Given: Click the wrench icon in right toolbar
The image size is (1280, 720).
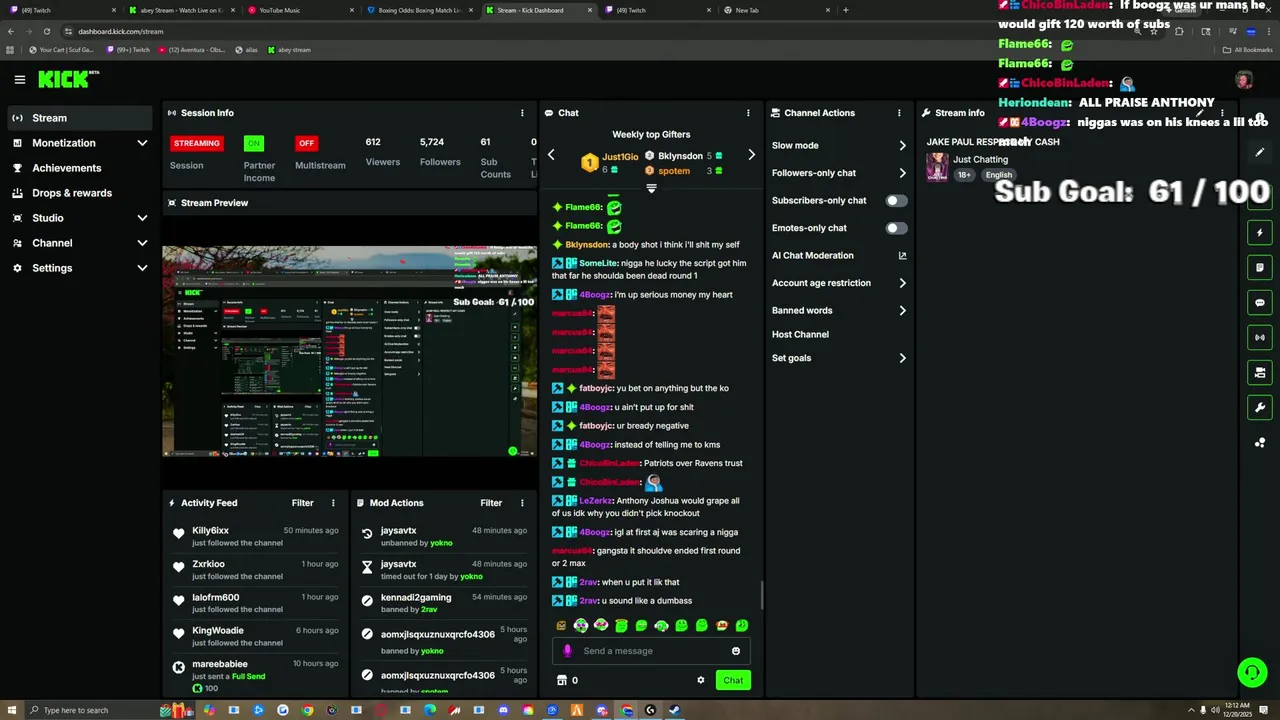Looking at the screenshot, I should click(1260, 408).
